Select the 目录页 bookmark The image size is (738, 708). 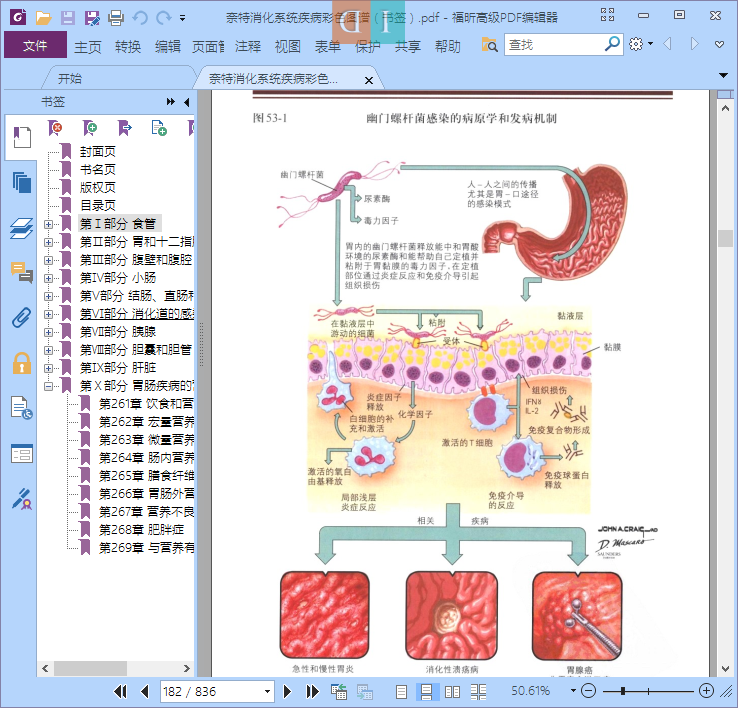click(97, 206)
